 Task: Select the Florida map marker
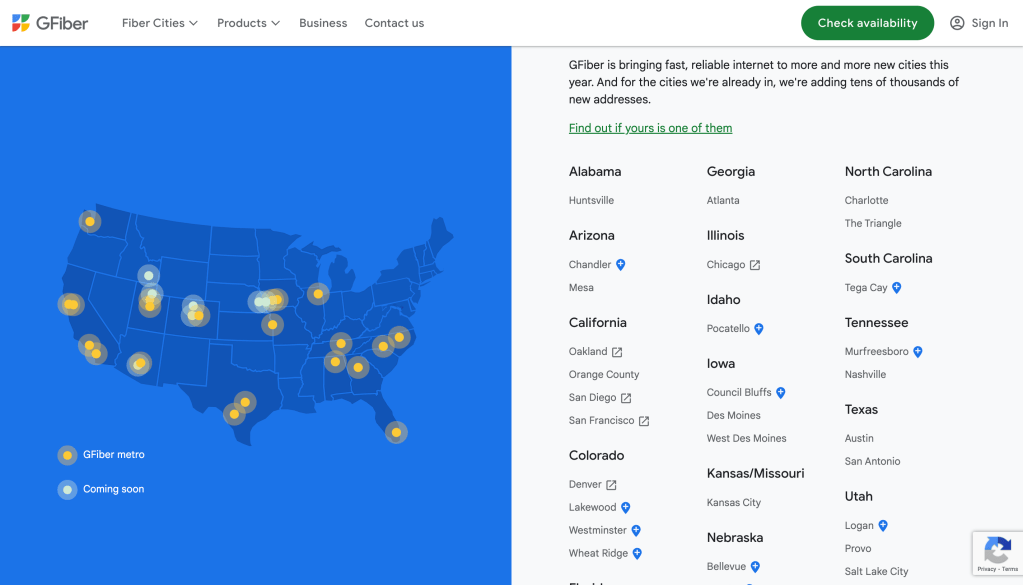coord(396,432)
